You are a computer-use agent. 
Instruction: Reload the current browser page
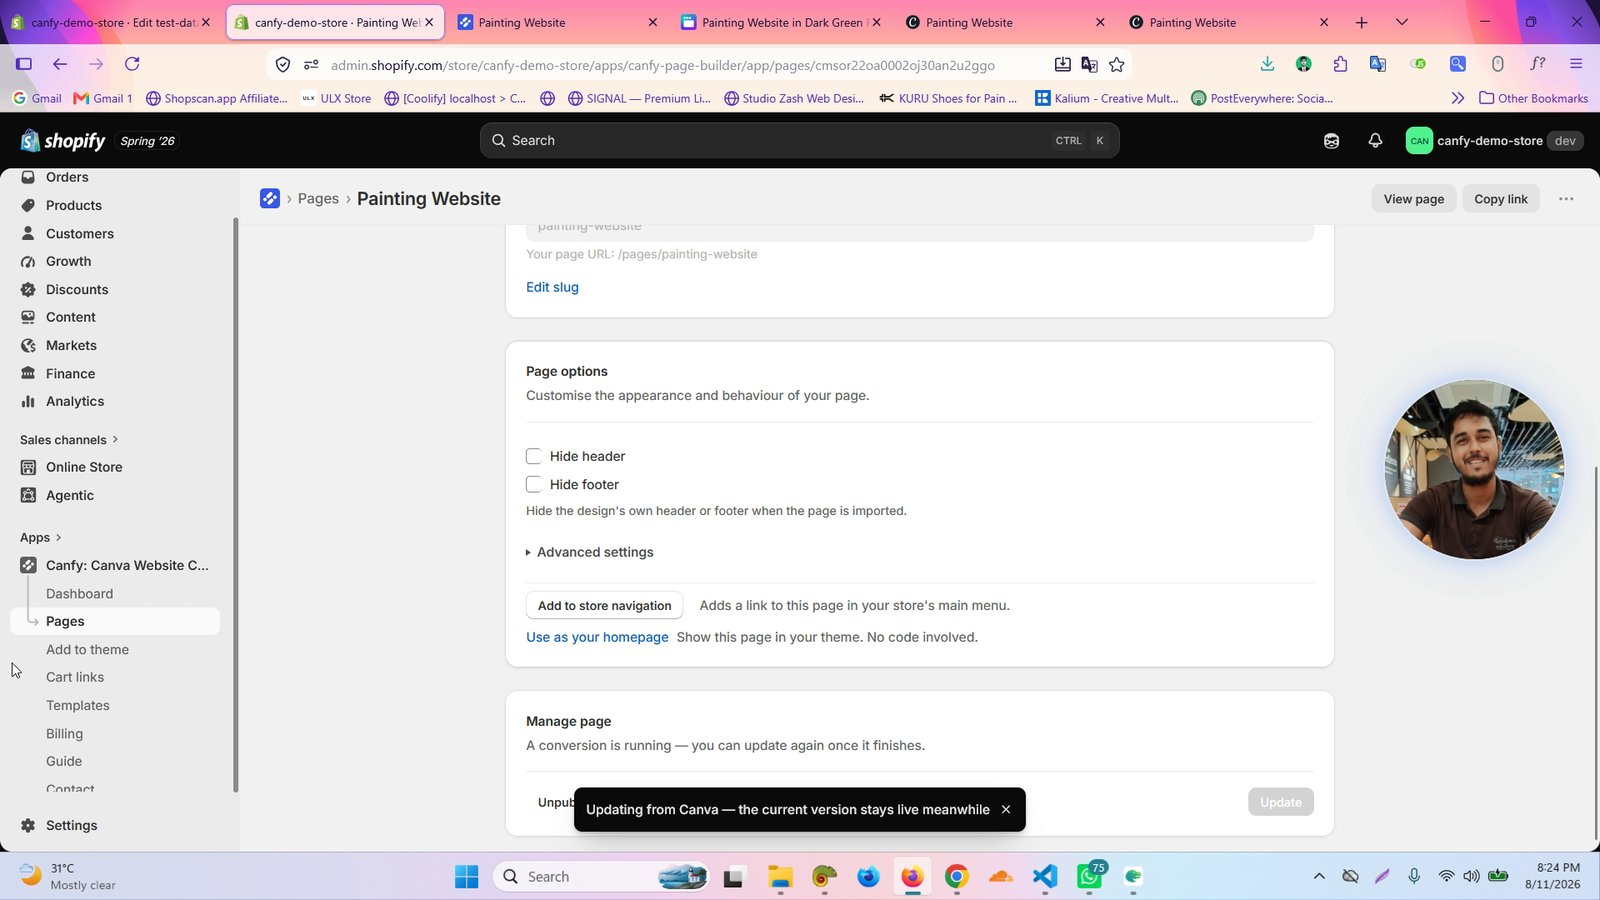[x=132, y=64]
